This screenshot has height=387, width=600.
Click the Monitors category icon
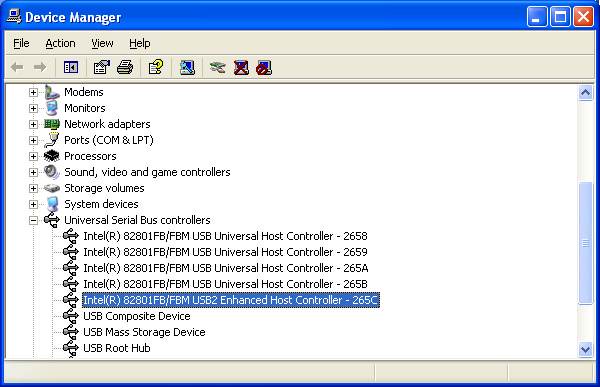(x=52, y=108)
